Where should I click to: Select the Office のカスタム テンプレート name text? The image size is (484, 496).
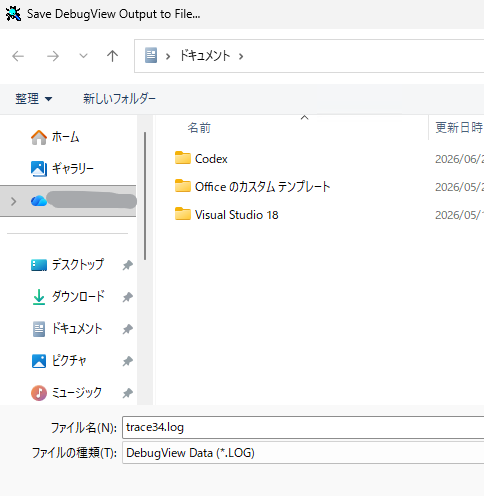point(263,187)
